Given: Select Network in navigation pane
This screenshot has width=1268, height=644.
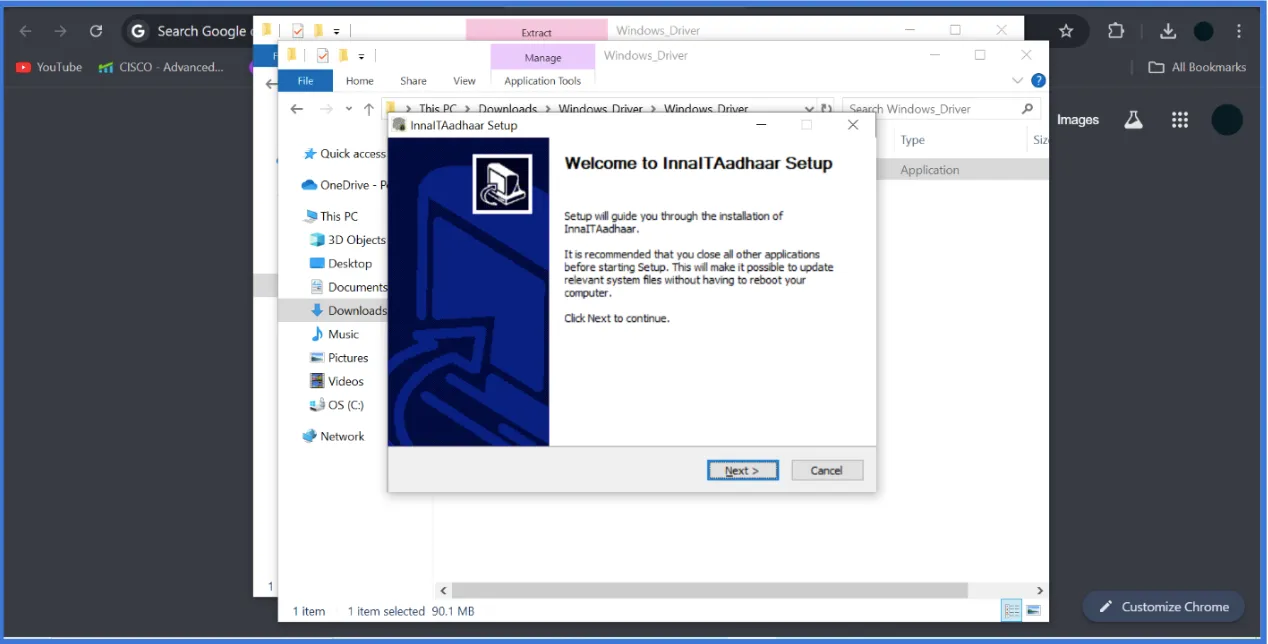Looking at the screenshot, I should [334, 436].
